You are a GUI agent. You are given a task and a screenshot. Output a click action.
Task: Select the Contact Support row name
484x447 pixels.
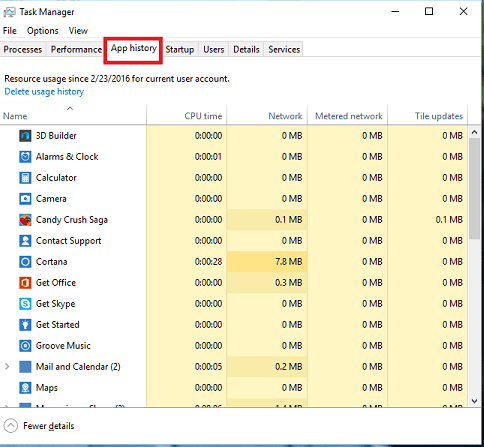point(68,241)
